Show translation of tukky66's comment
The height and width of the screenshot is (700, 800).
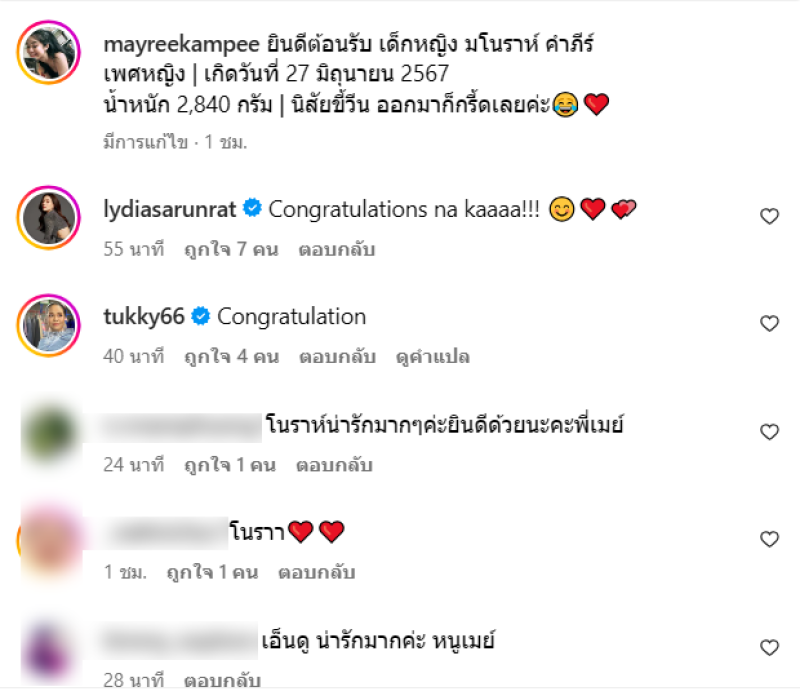433,357
